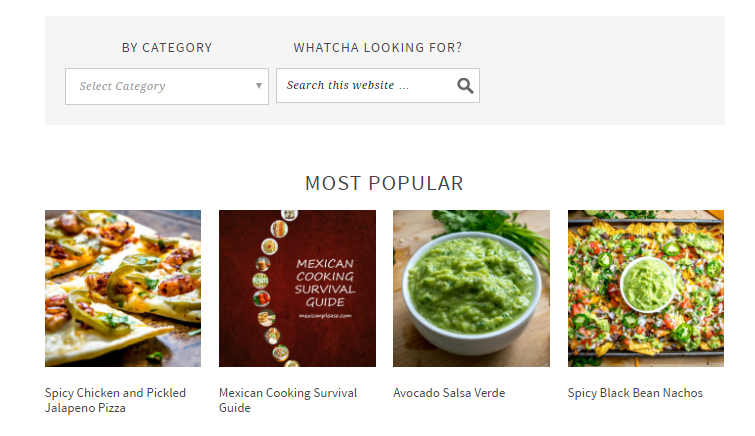This screenshot has height=436, width=755.
Task: Click the magnifying glass search icon
Action: click(465, 86)
